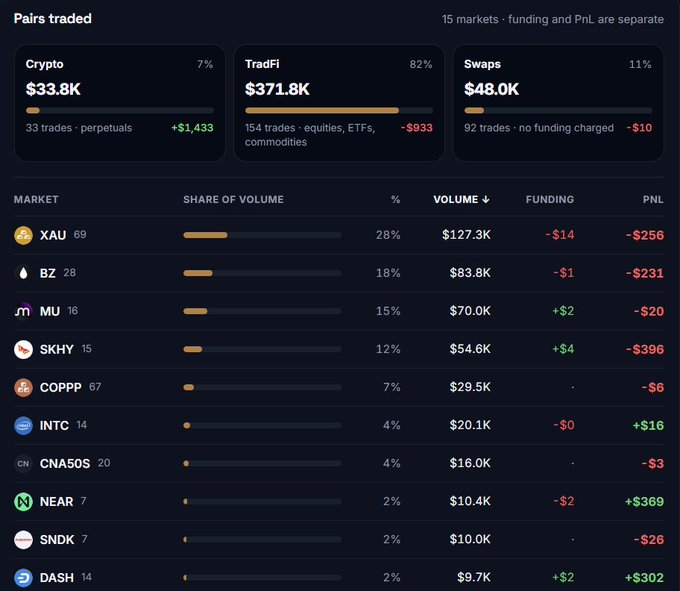Select the BZ market name

(x=48, y=273)
